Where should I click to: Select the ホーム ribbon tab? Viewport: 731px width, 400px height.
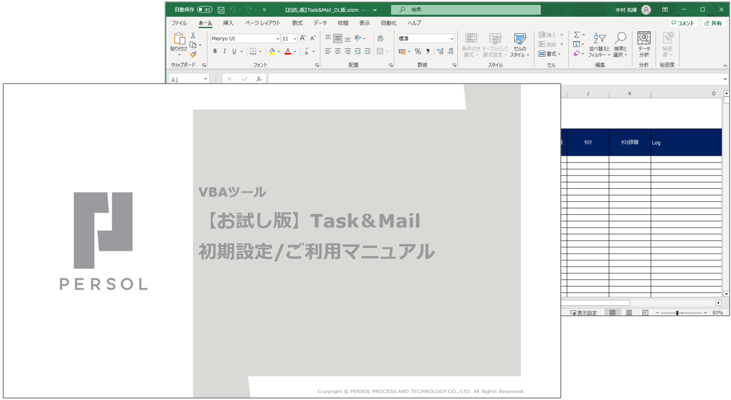[205, 23]
